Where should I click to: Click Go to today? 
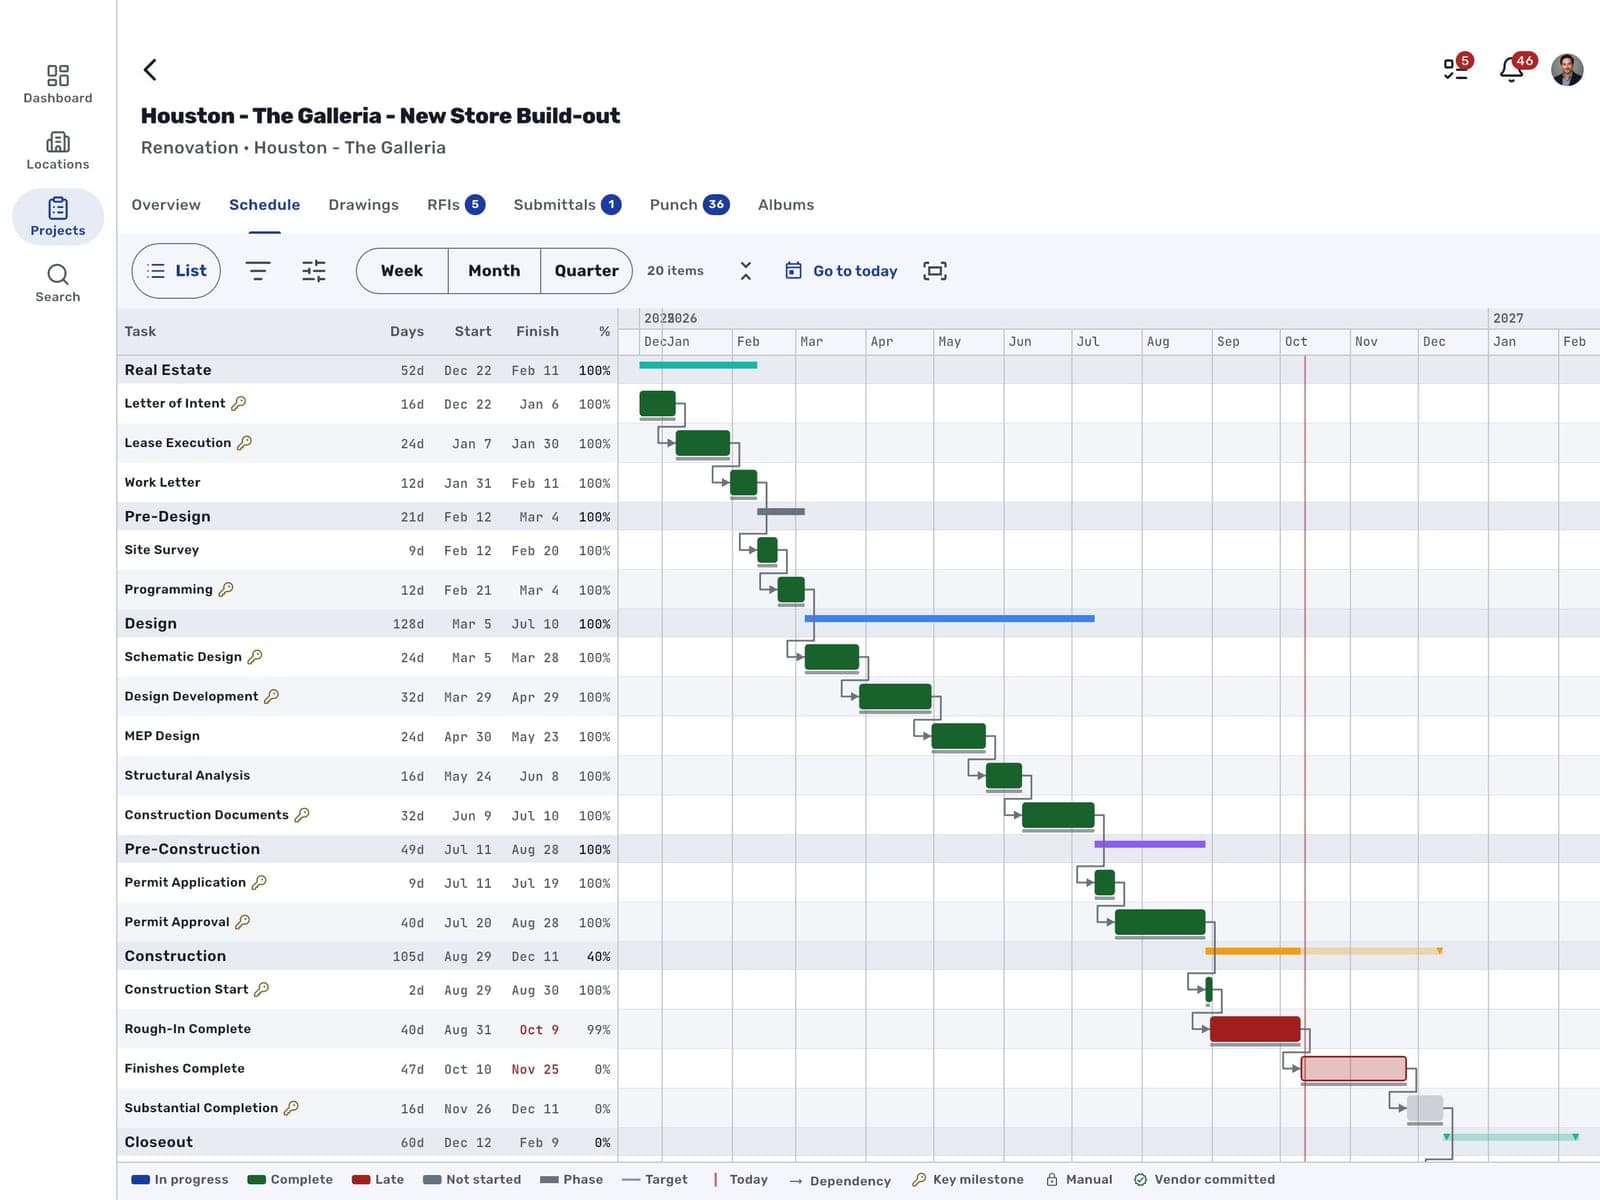pos(841,271)
